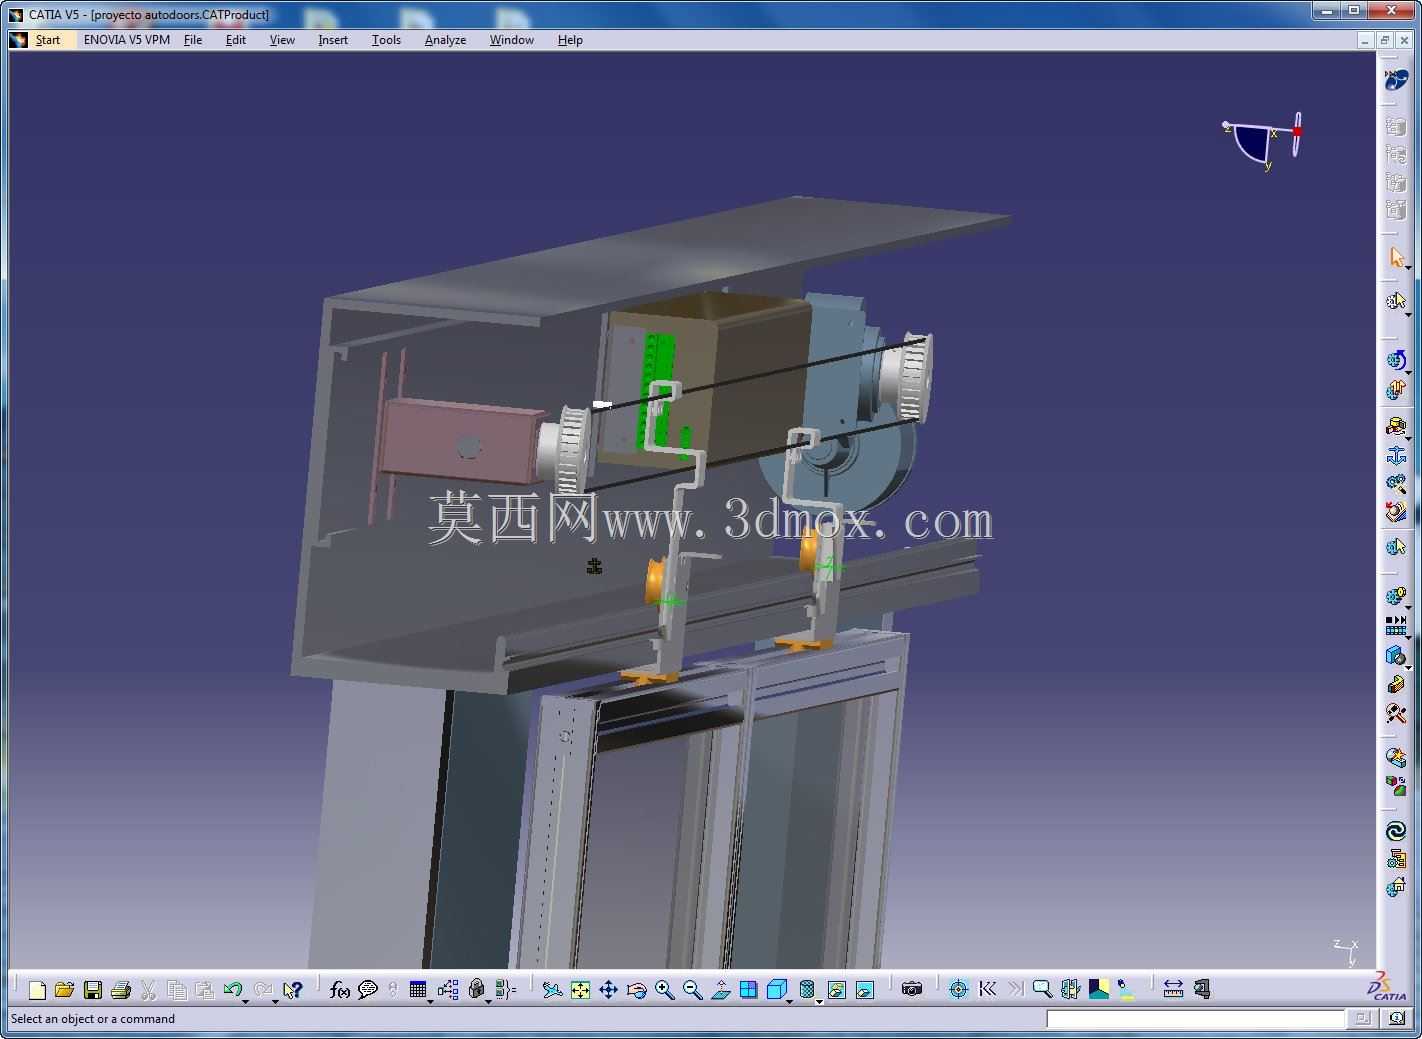The height and width of the screenshot is (1039, 1422).
Task: Click the status bar dialog button
Action: point(1362,1019)
